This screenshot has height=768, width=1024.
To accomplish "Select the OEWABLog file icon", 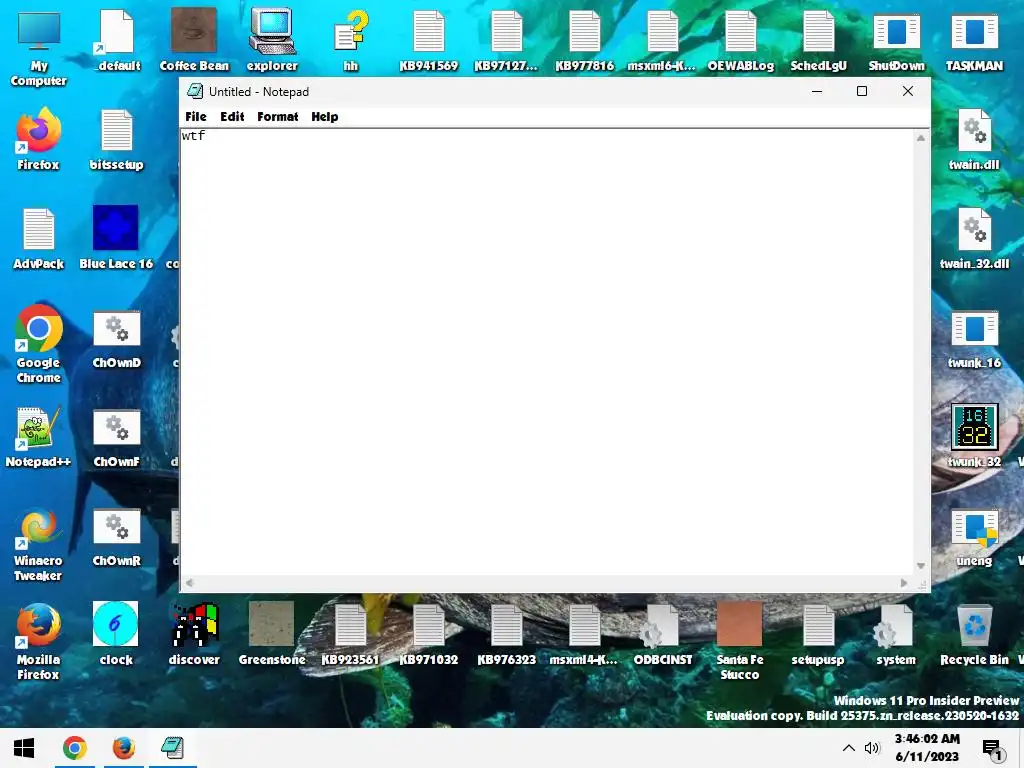I will 741,40.
